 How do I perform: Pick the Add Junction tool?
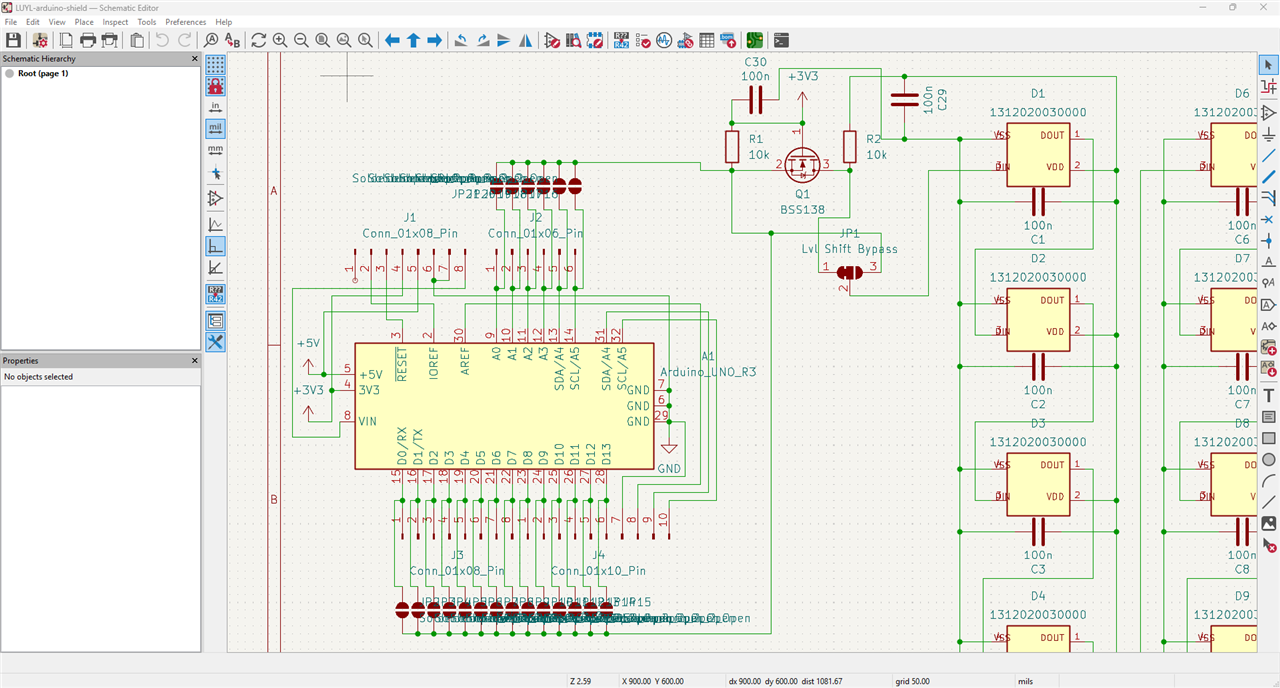pyautogui.click(x=1268, y=240)
